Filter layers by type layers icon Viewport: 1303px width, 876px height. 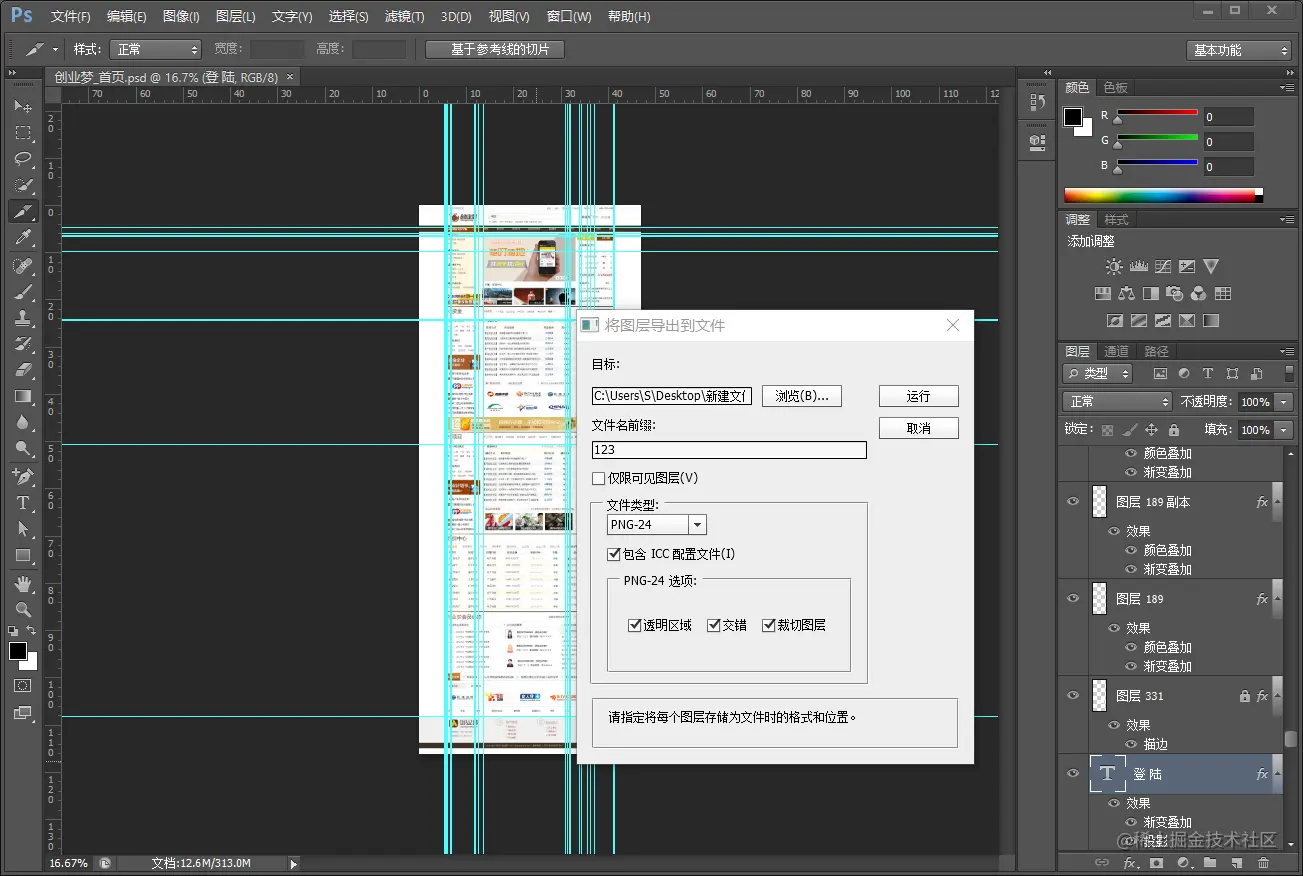(1207, 373)
